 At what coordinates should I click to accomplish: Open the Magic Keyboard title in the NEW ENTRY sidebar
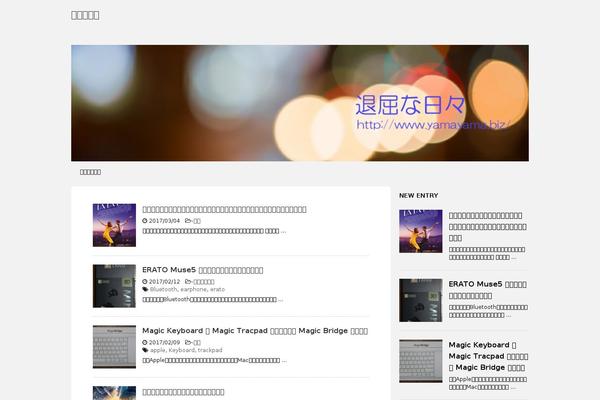coord(488,356)
